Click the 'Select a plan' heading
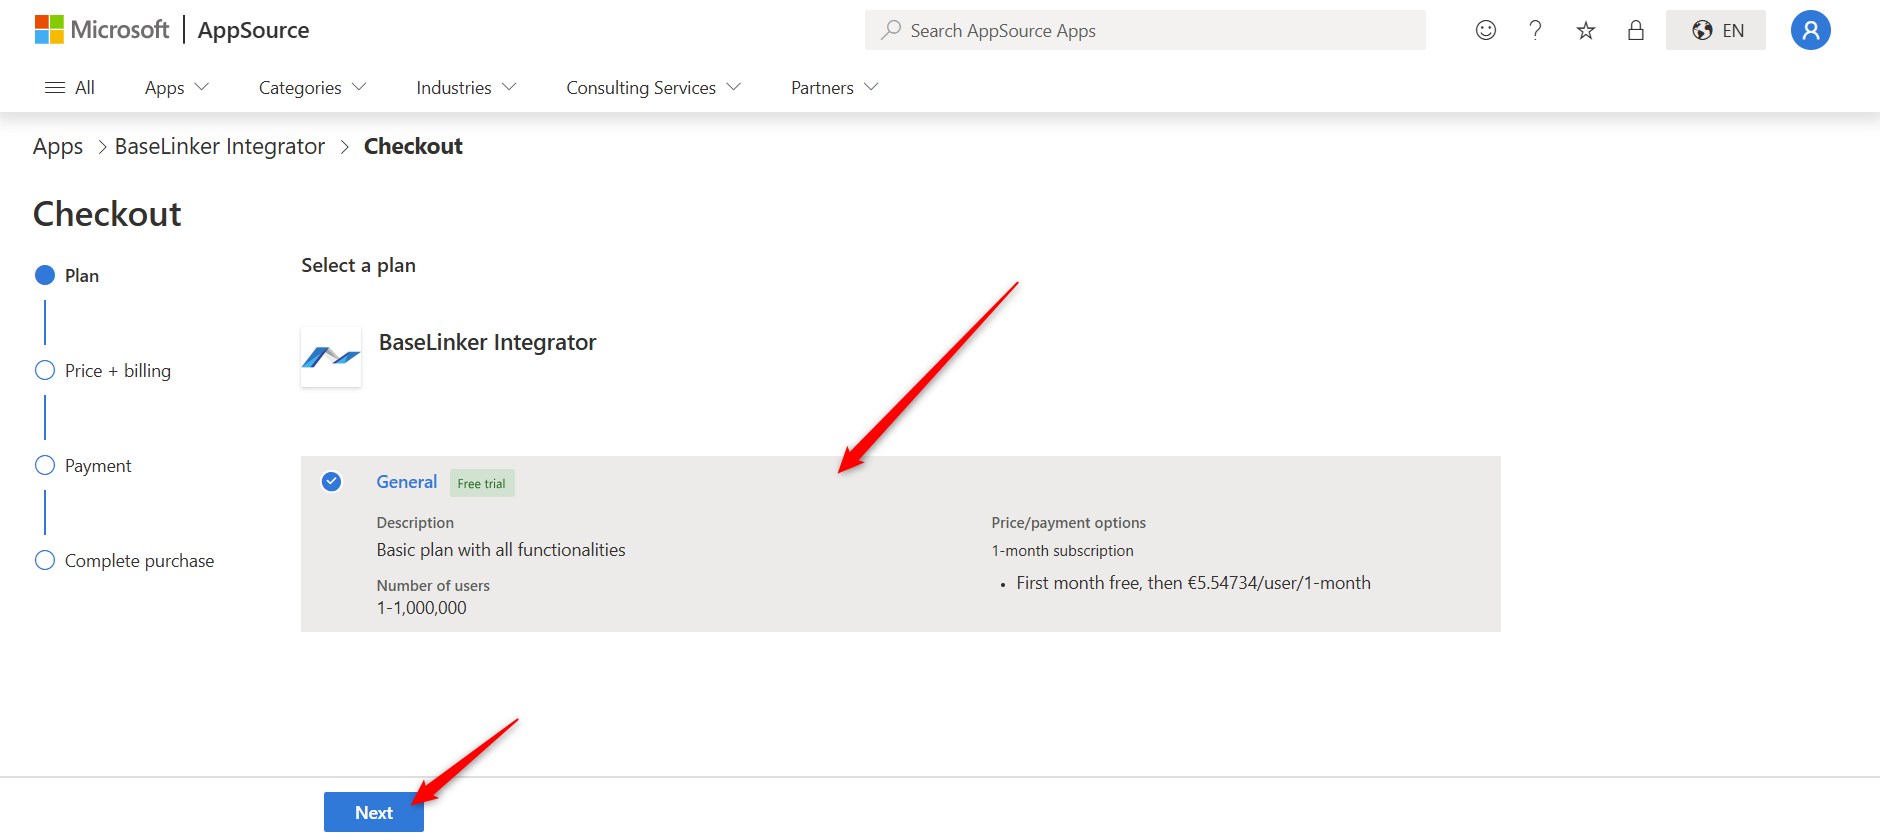This screenshot has height=840, width=1880. point(358,265)
